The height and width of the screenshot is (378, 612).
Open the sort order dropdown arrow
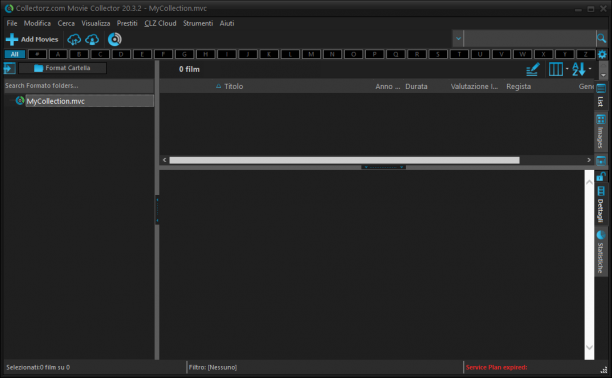tap(590, 69)
